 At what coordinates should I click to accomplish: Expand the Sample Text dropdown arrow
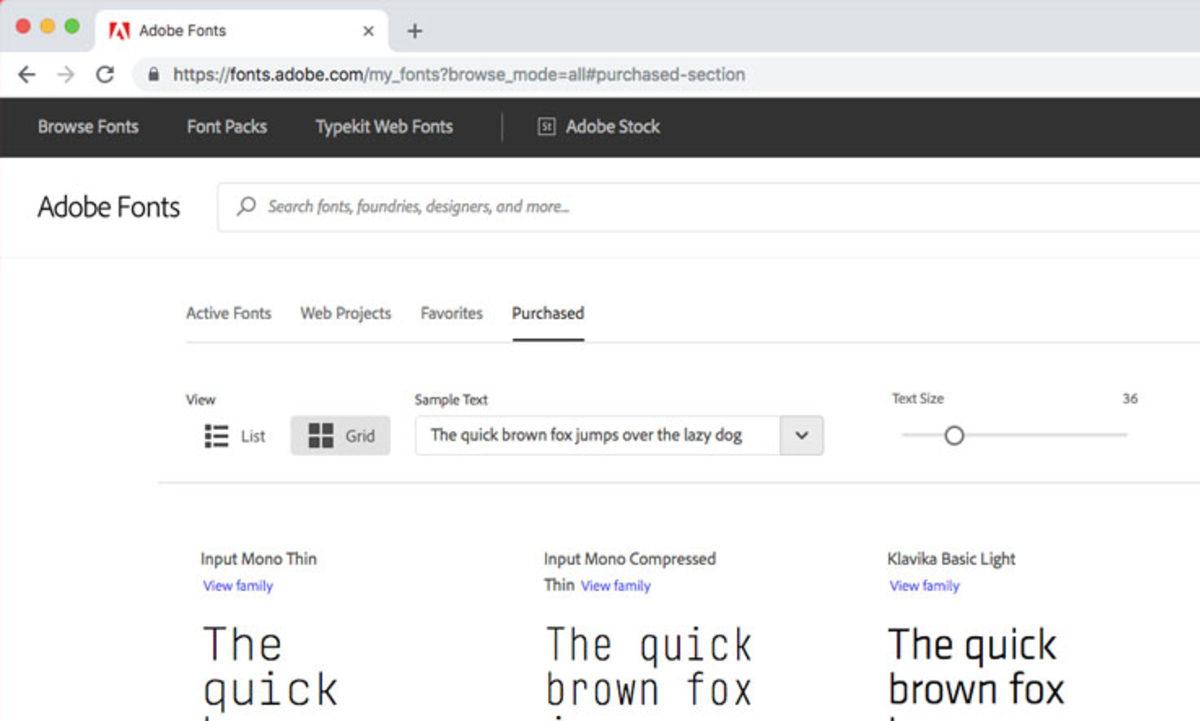tap(801, 436)
